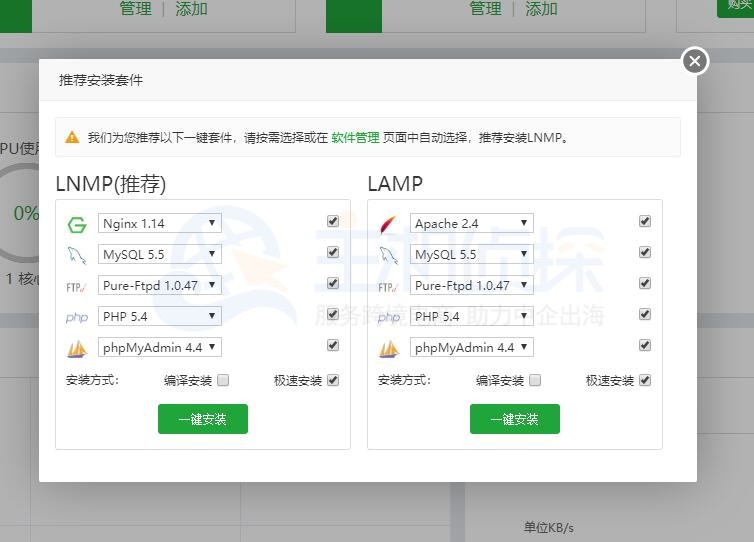Open the Nginx 1.14 version dropdown
754x542 pixels.
[160, 224]
